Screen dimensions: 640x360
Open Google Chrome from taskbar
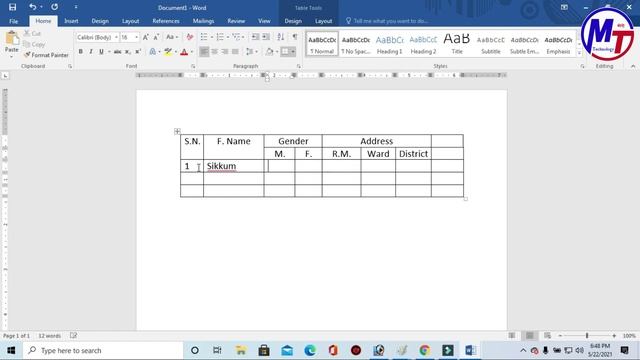[x=424, y=350]
